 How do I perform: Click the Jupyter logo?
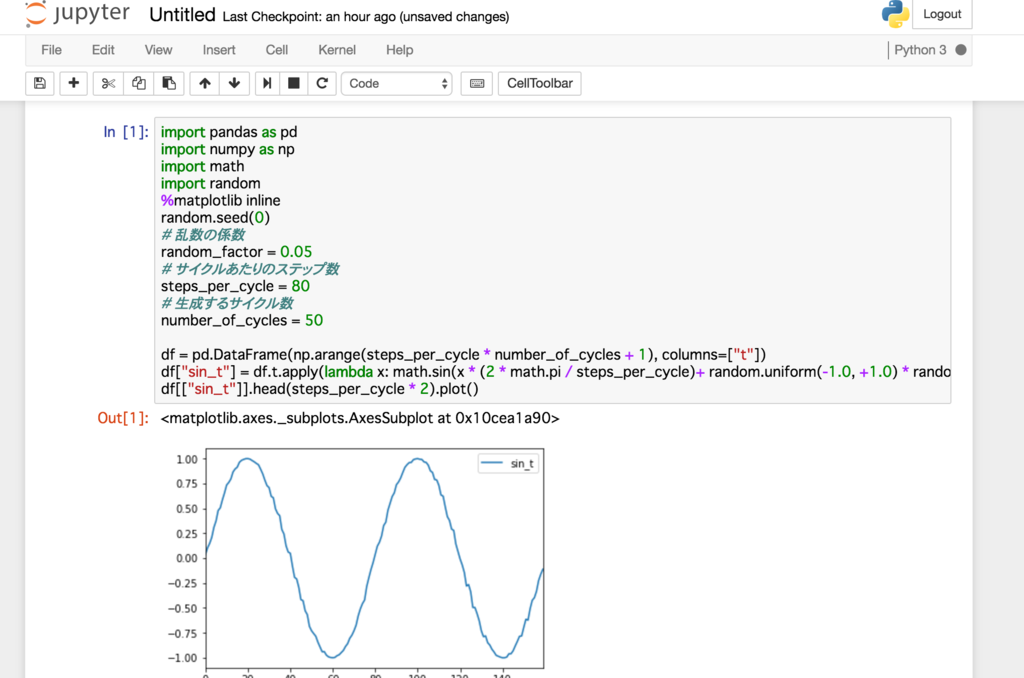coord(77,14)
